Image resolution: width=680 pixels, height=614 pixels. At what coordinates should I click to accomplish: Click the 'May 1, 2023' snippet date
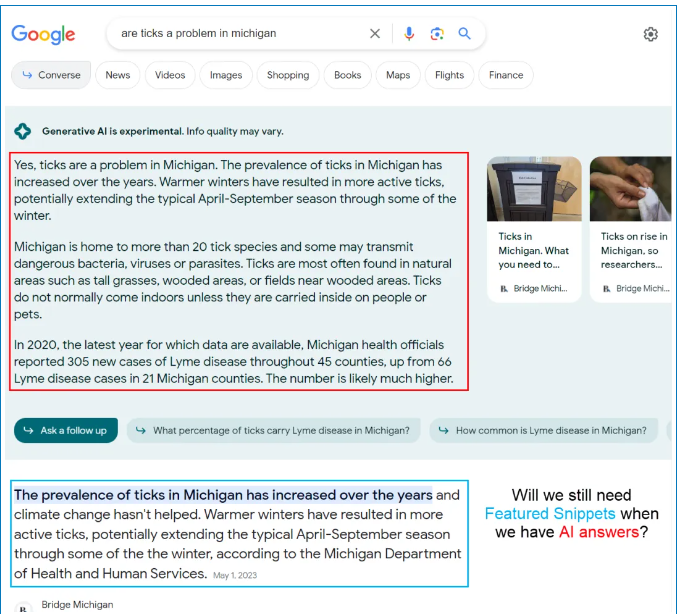coord(235,575)
